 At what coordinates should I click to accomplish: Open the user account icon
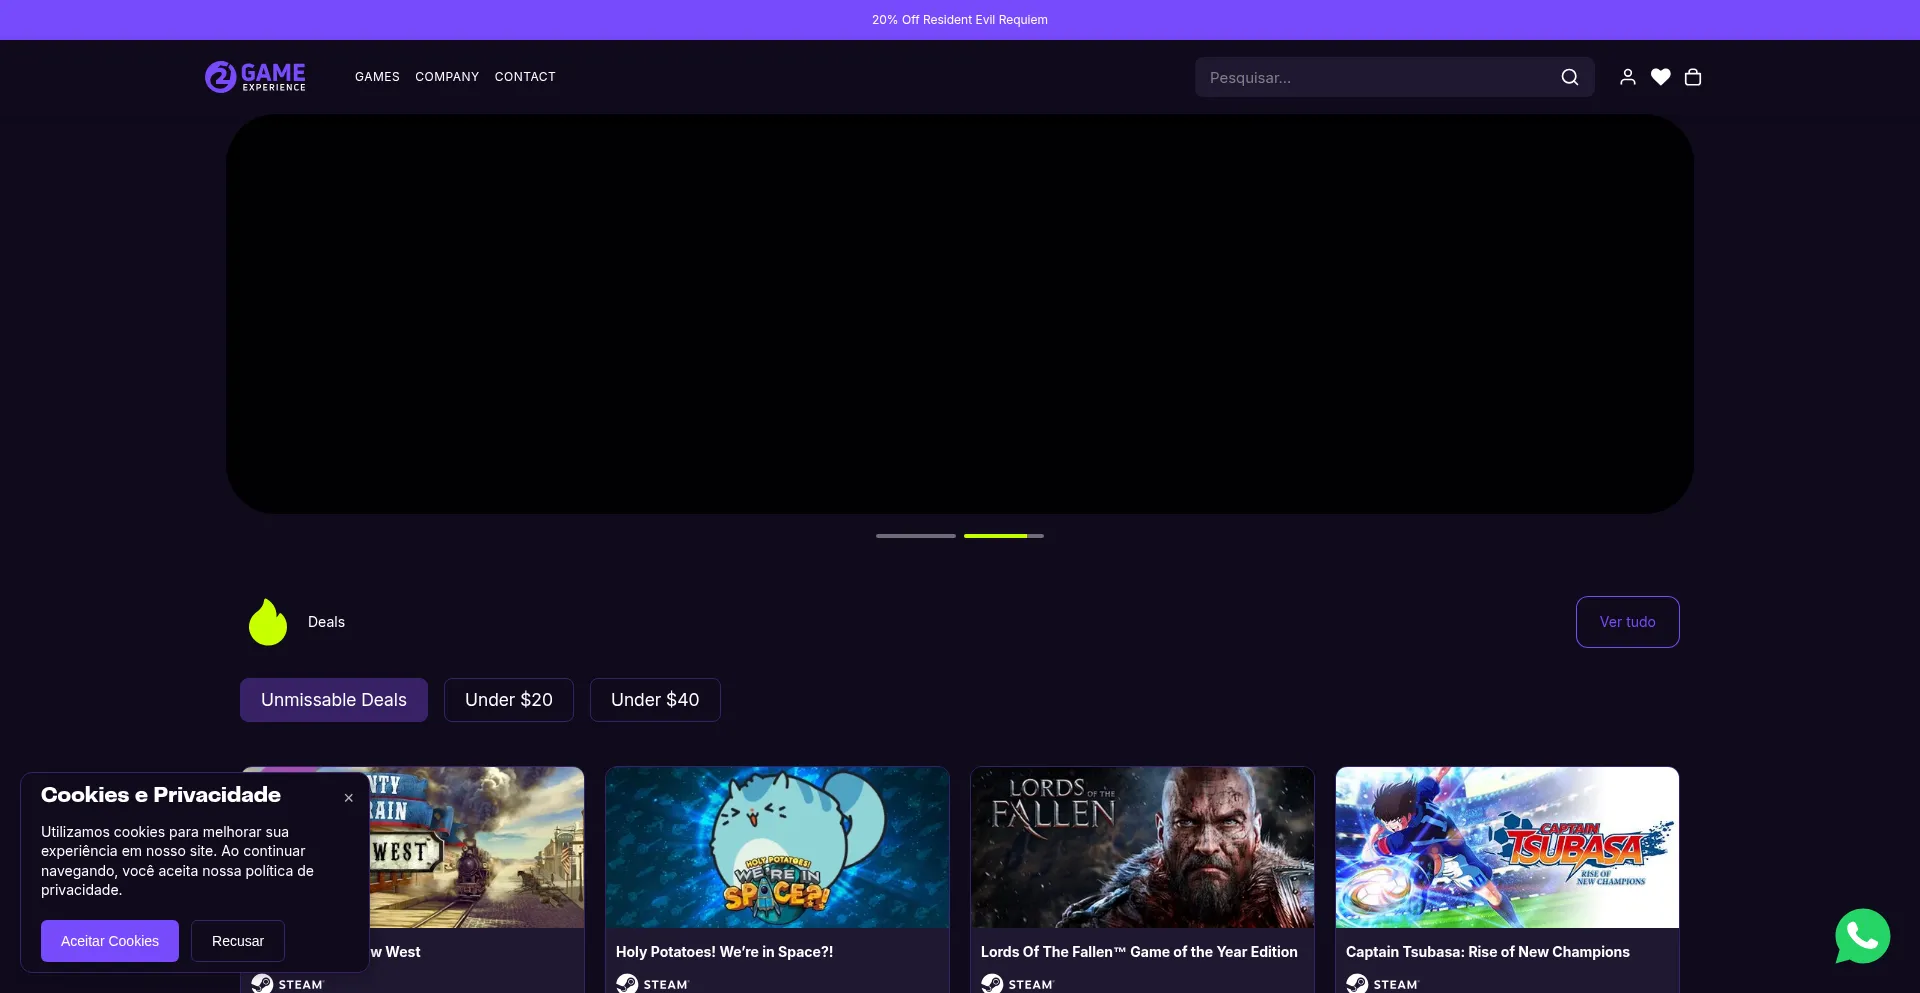pyautogui.click(x=1628, y=77)
